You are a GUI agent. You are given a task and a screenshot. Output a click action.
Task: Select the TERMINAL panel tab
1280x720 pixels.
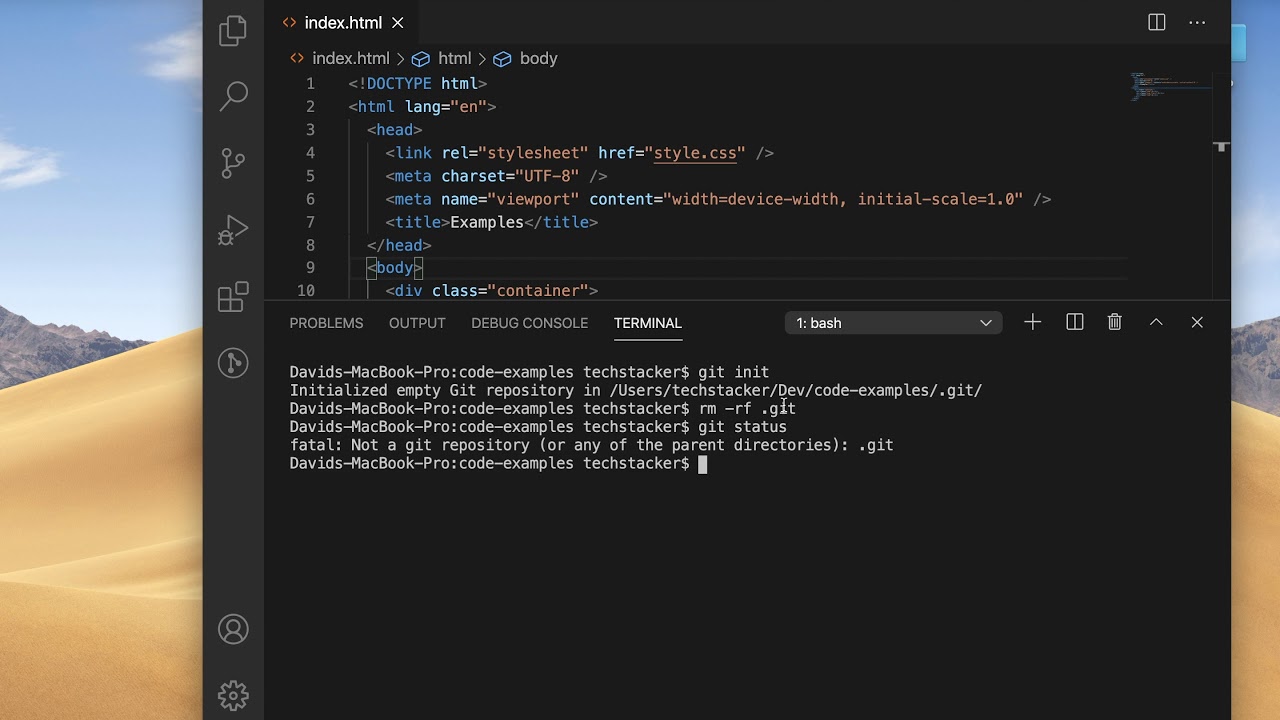(x=648, y=323)
